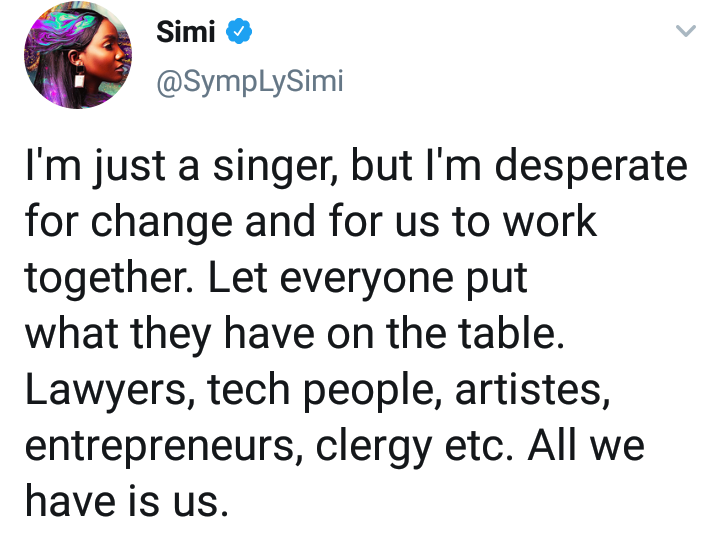
Task: Click the word "artistes," in the tweet
Action: tap(533, 390)
